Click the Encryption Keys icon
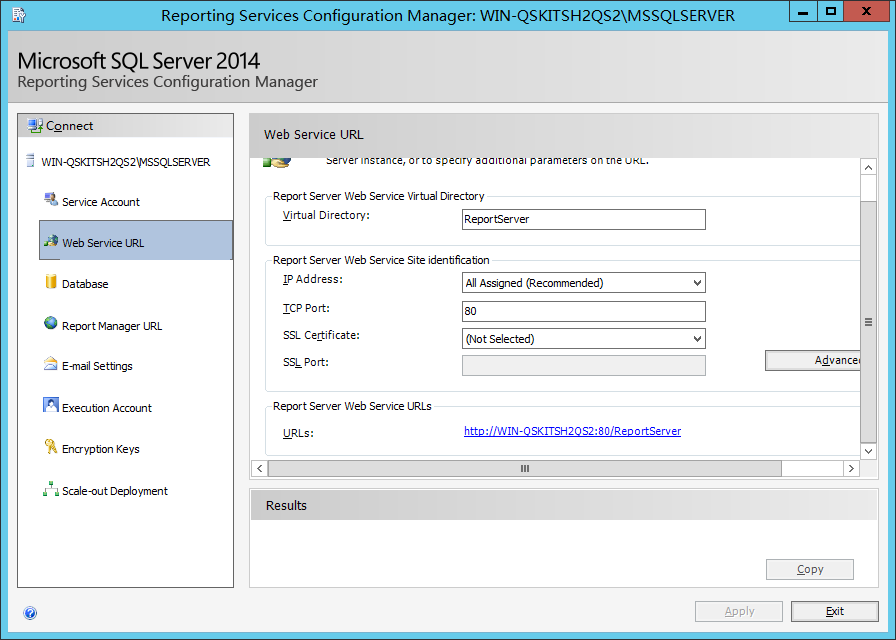Image resolution: width=896 pixels, height=640 pixels. coord(51,447)
